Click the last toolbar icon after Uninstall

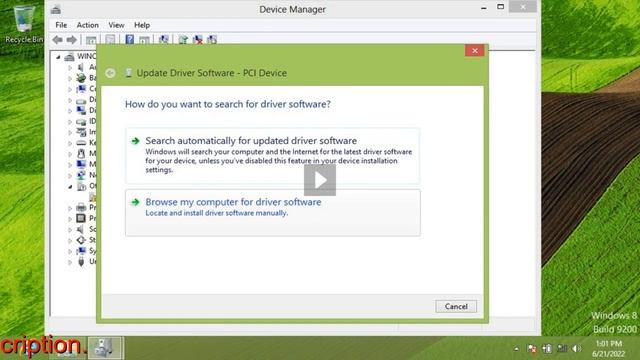tap(212, 40)
